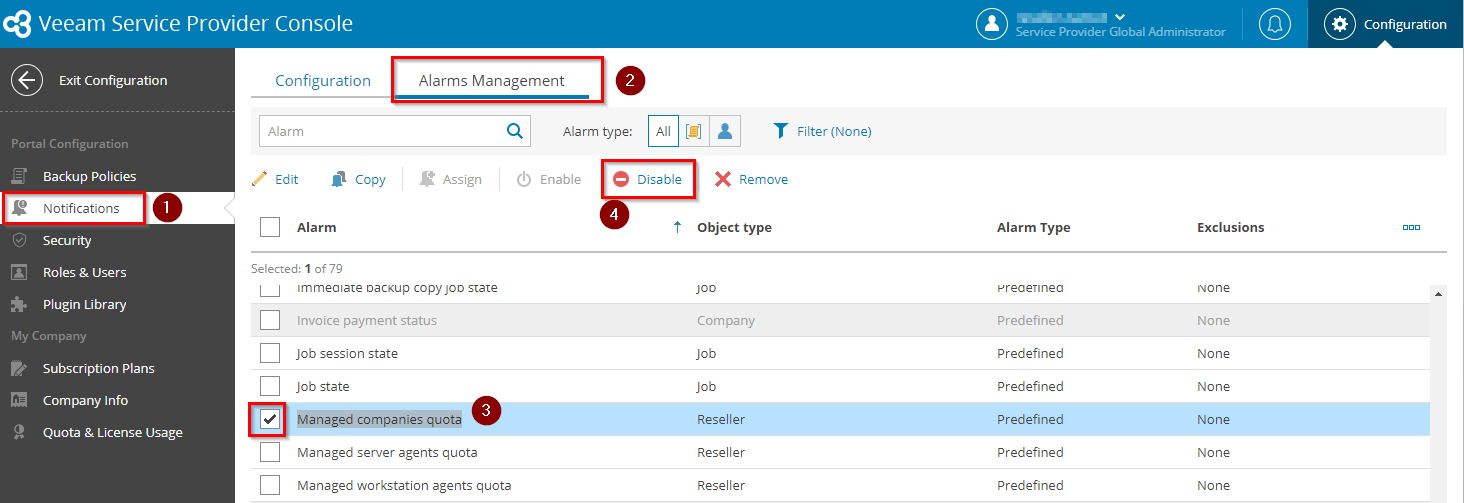Click the search magnifier icon

[x=515, y=130]
